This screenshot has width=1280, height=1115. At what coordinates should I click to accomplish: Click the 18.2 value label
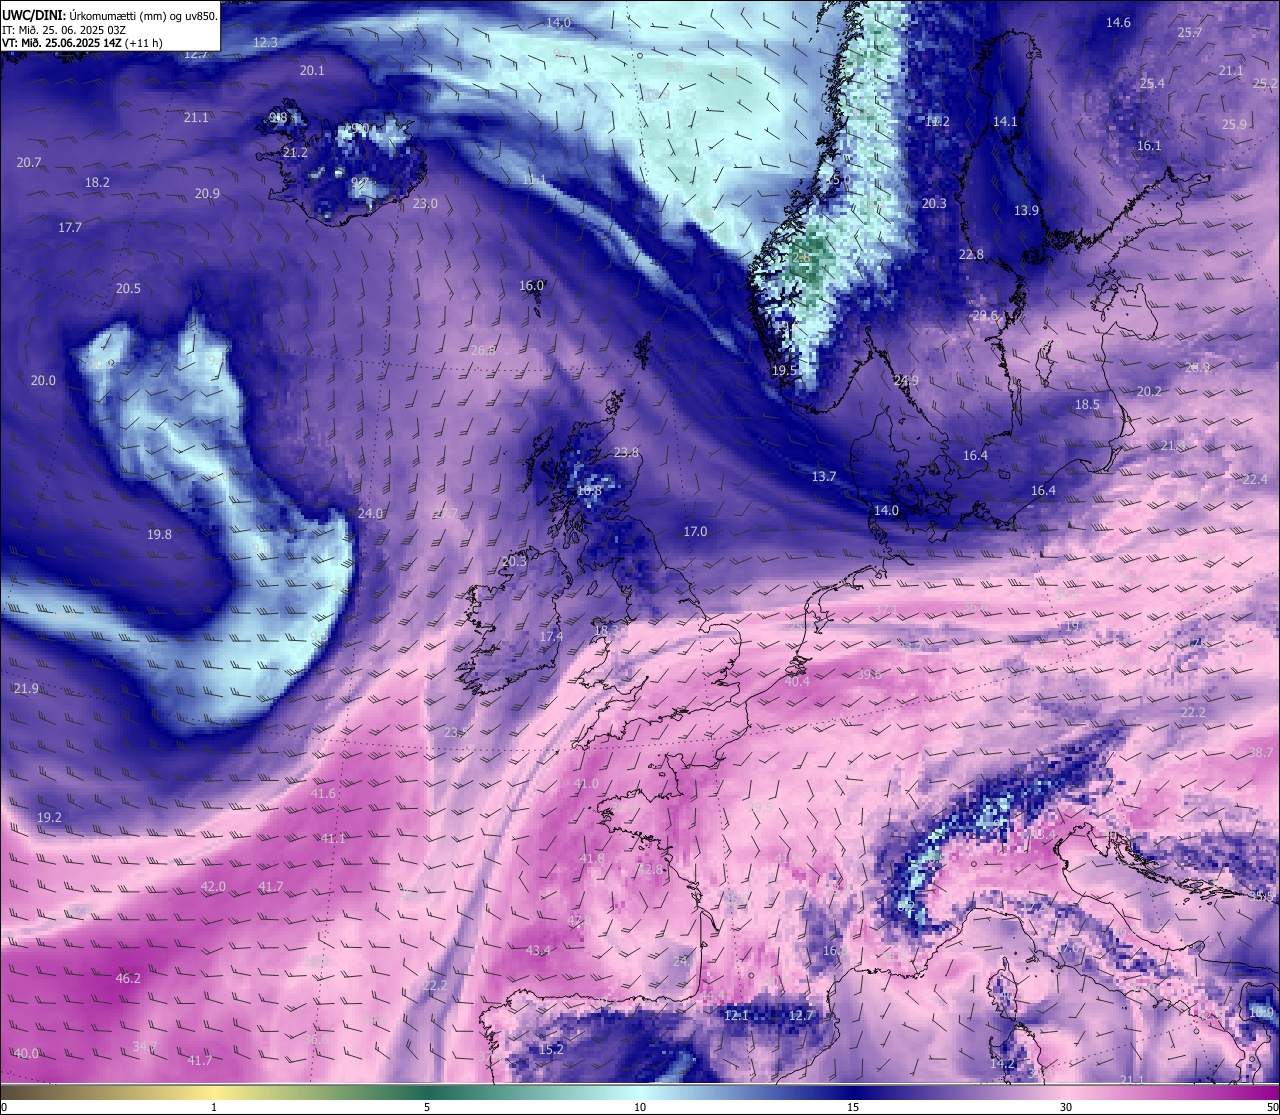(x=97, y=182)
